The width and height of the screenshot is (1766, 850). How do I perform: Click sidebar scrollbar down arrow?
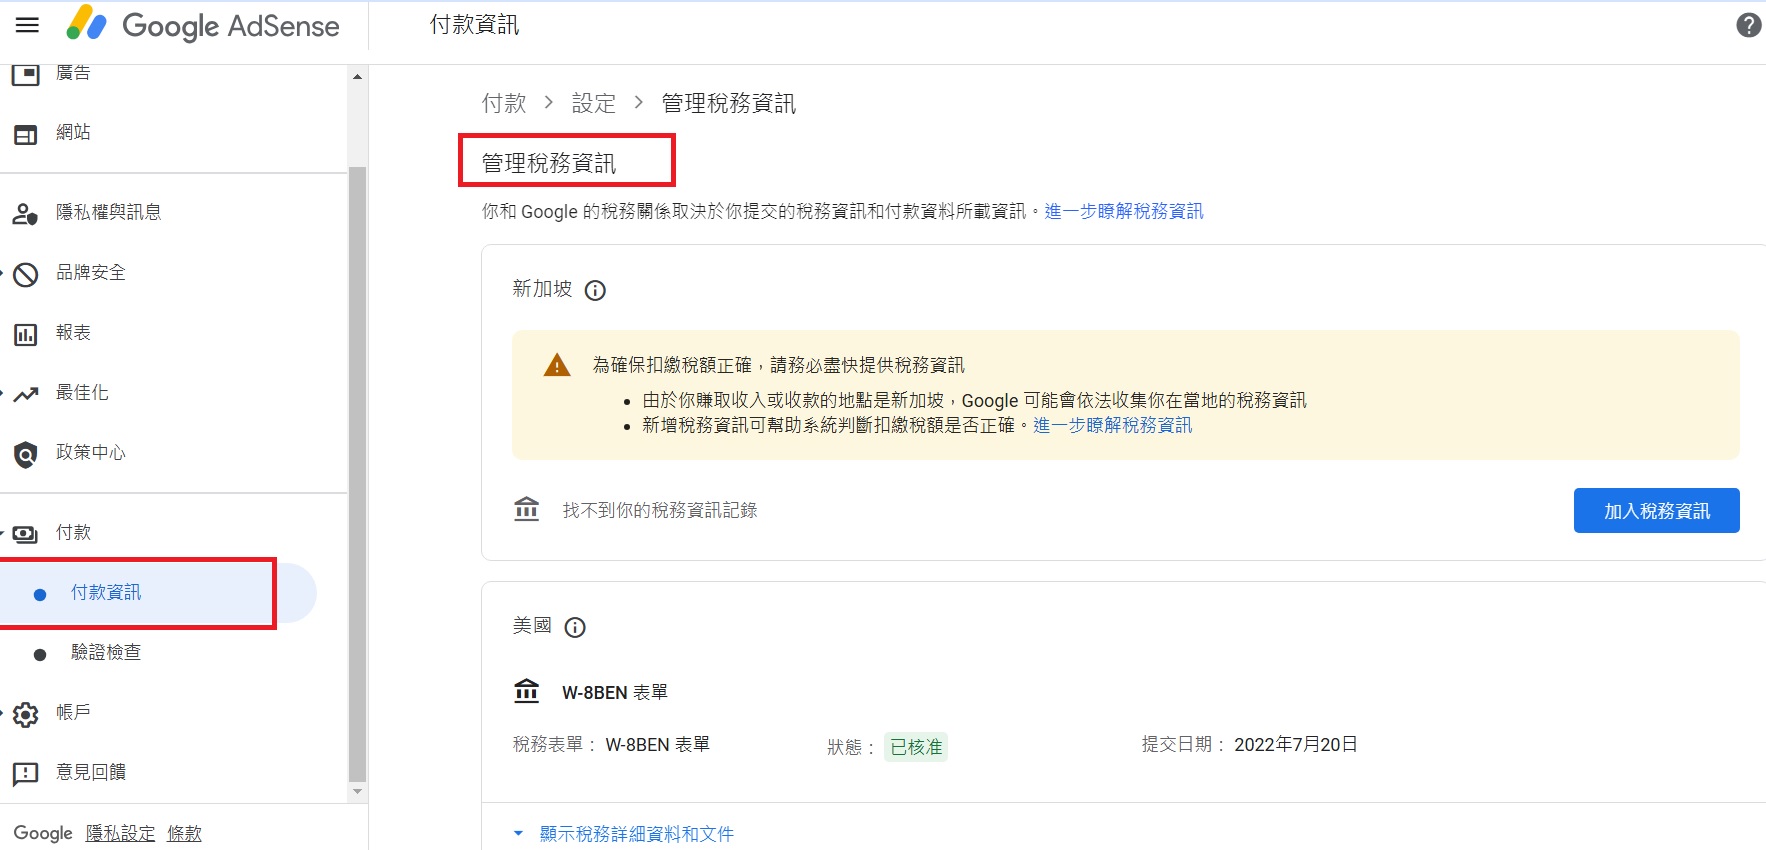tap(357, 792)
